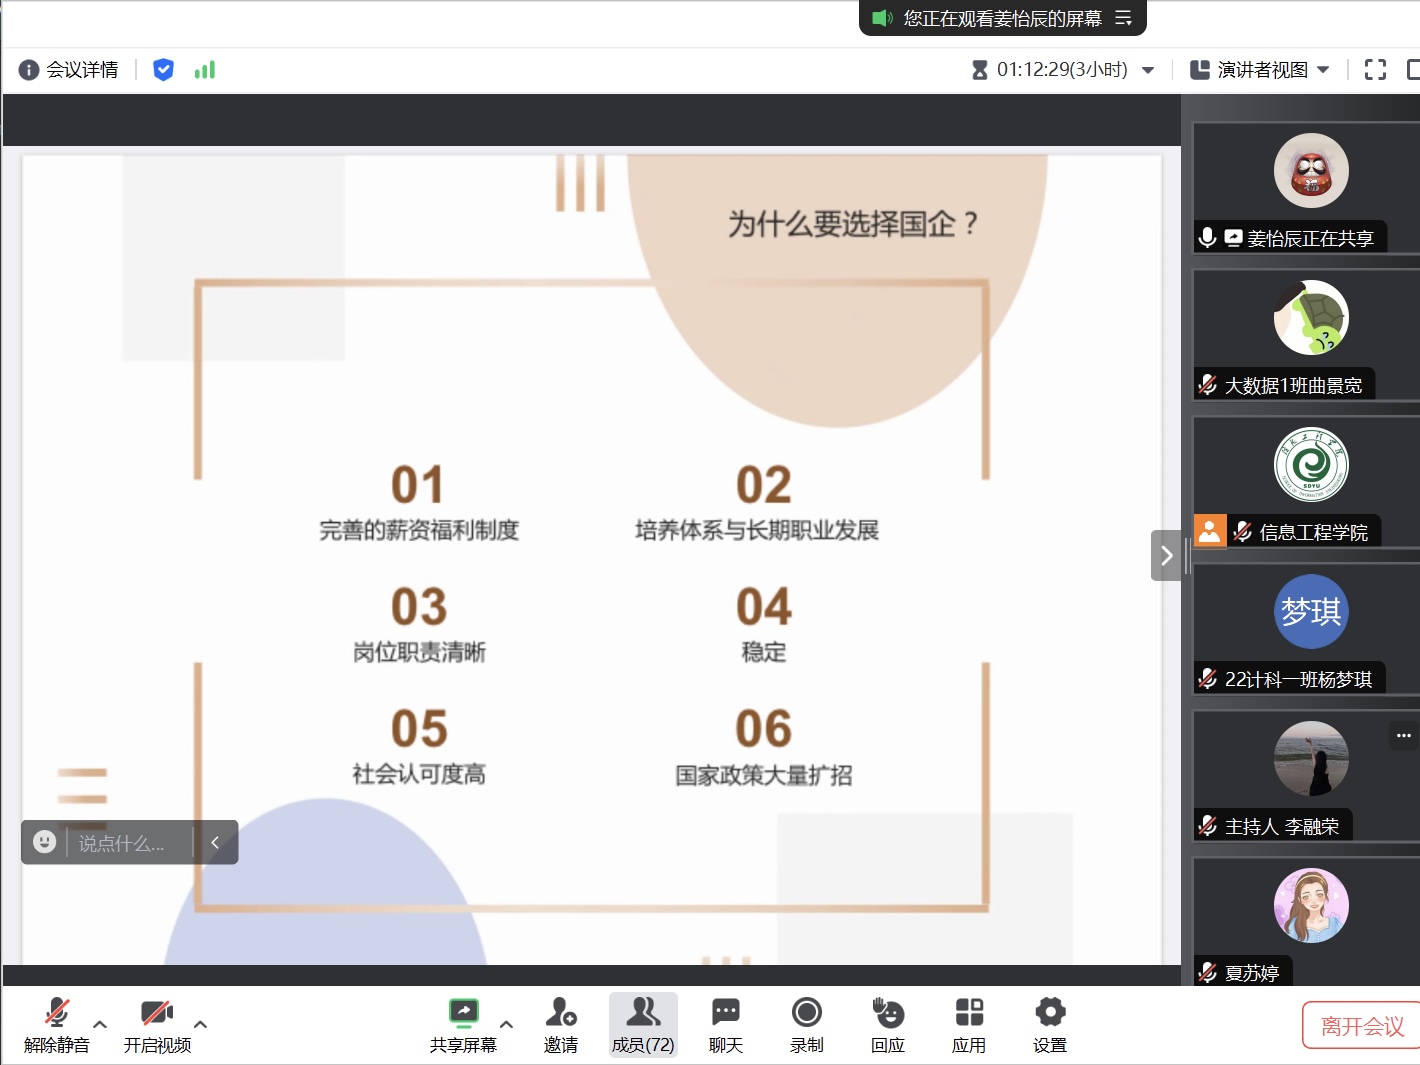Click slide item 稳定

click(764, 652)
